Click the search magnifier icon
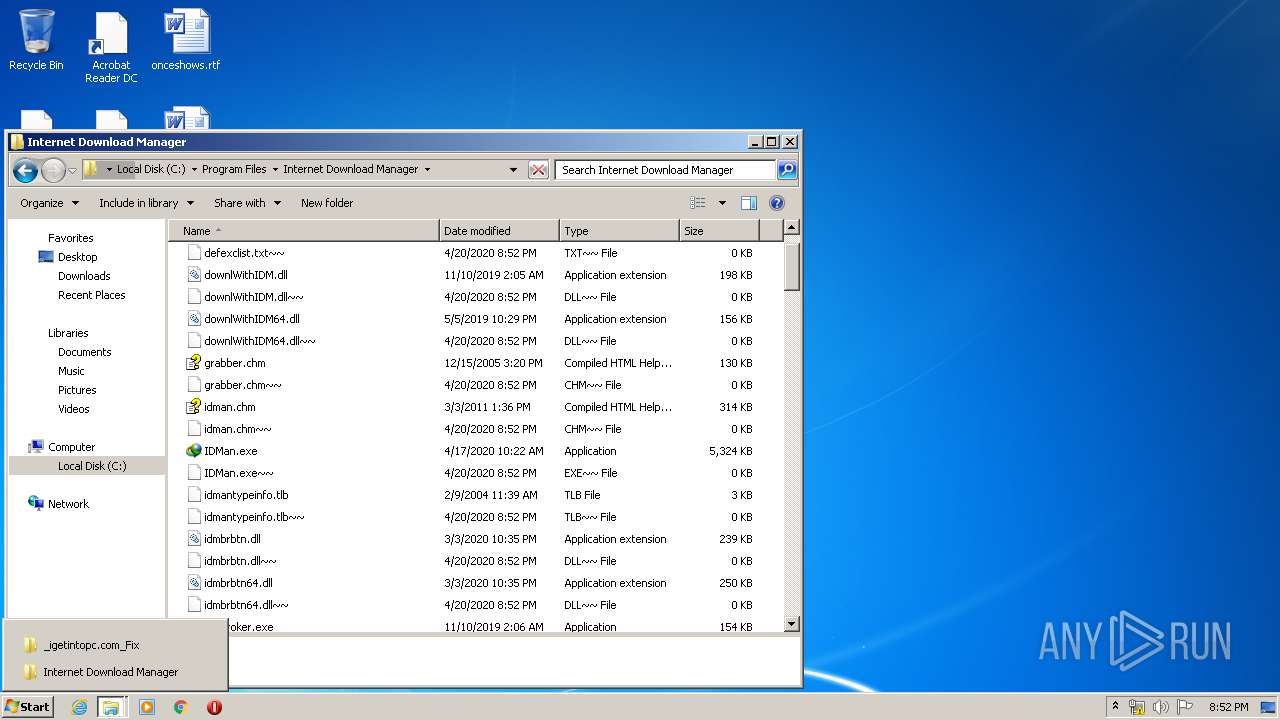 coord(787,170)
